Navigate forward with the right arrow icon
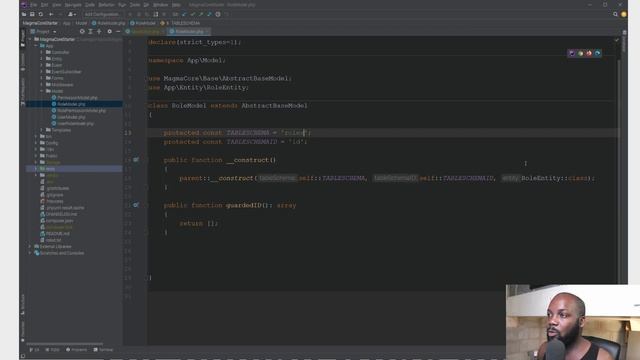This screenshot has width=640, height=360. click(x=60, y=14)
